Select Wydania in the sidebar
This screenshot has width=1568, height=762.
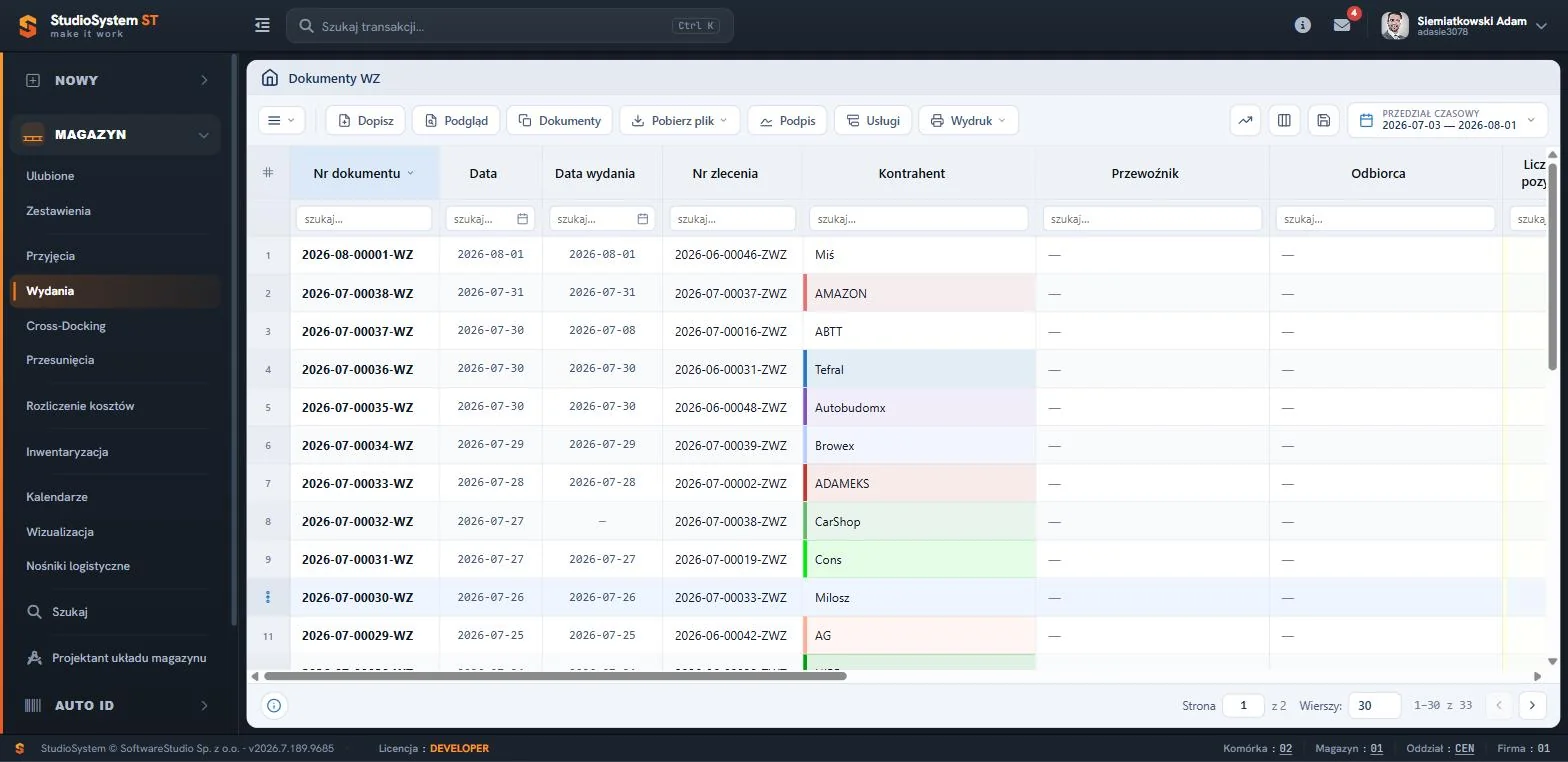pyautogui.click(x=116, y=291)
